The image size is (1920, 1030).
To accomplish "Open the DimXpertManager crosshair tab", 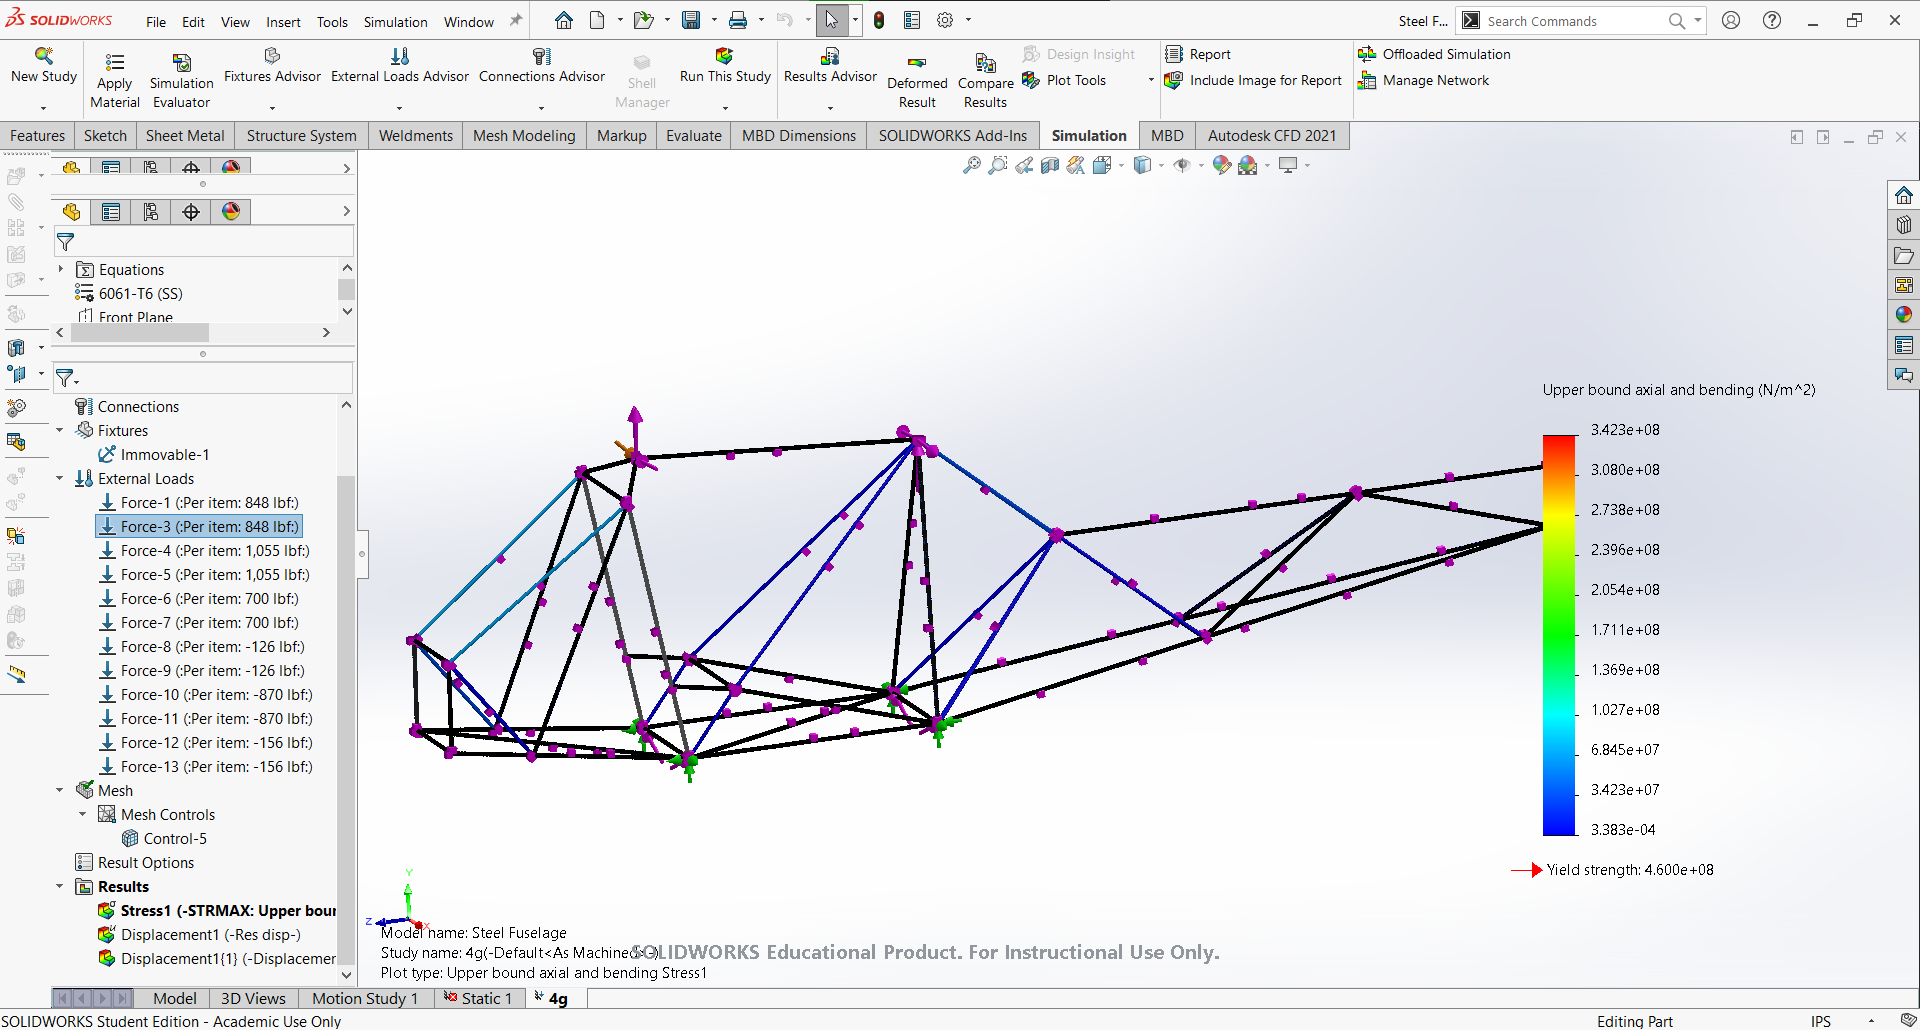I will [x=191, y=211].
